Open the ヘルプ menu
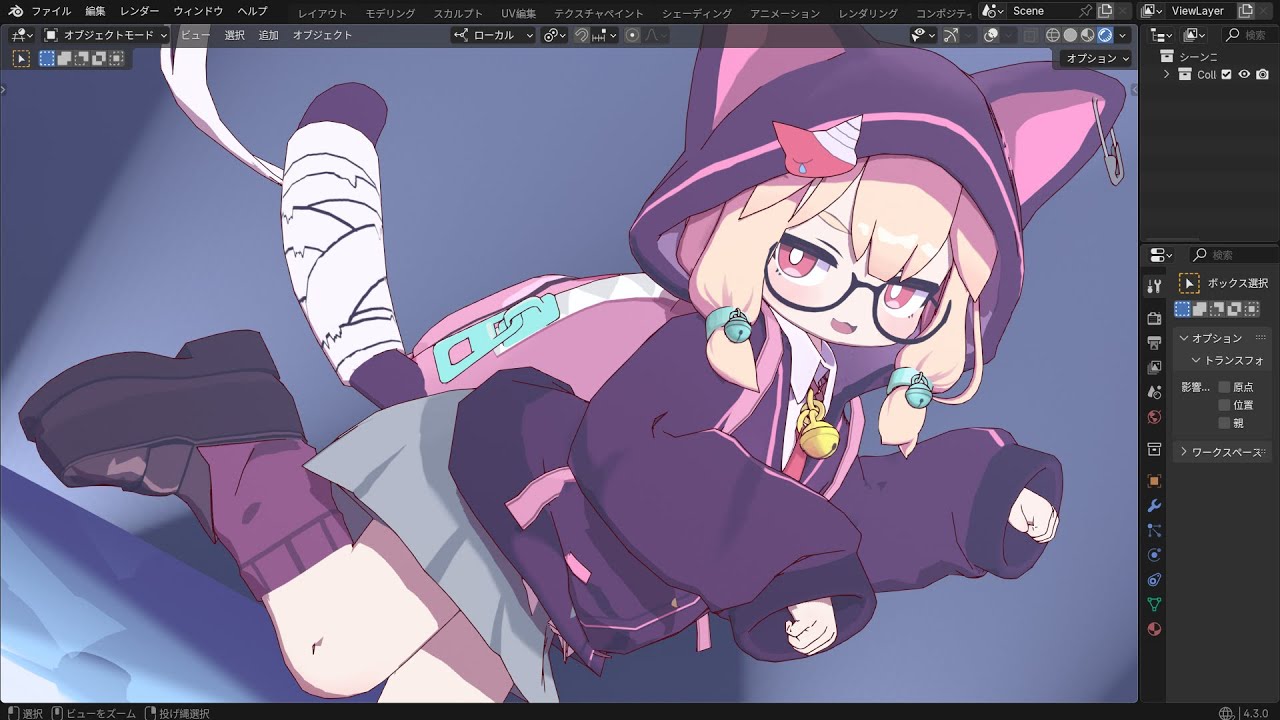The width and height of the screenshot is (1280, 720). pyautogui.click(x=252, y=11)
